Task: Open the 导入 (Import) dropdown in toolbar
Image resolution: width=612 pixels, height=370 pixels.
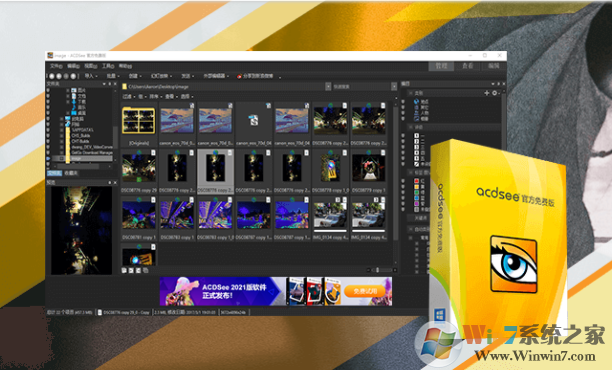Action: coord(91,76)
